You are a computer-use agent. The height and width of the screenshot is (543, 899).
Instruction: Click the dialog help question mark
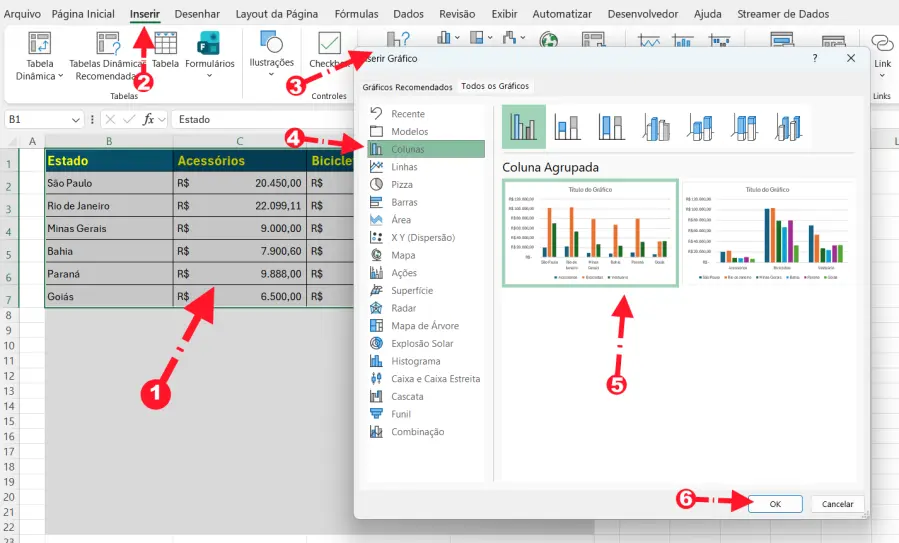[815, 59]
